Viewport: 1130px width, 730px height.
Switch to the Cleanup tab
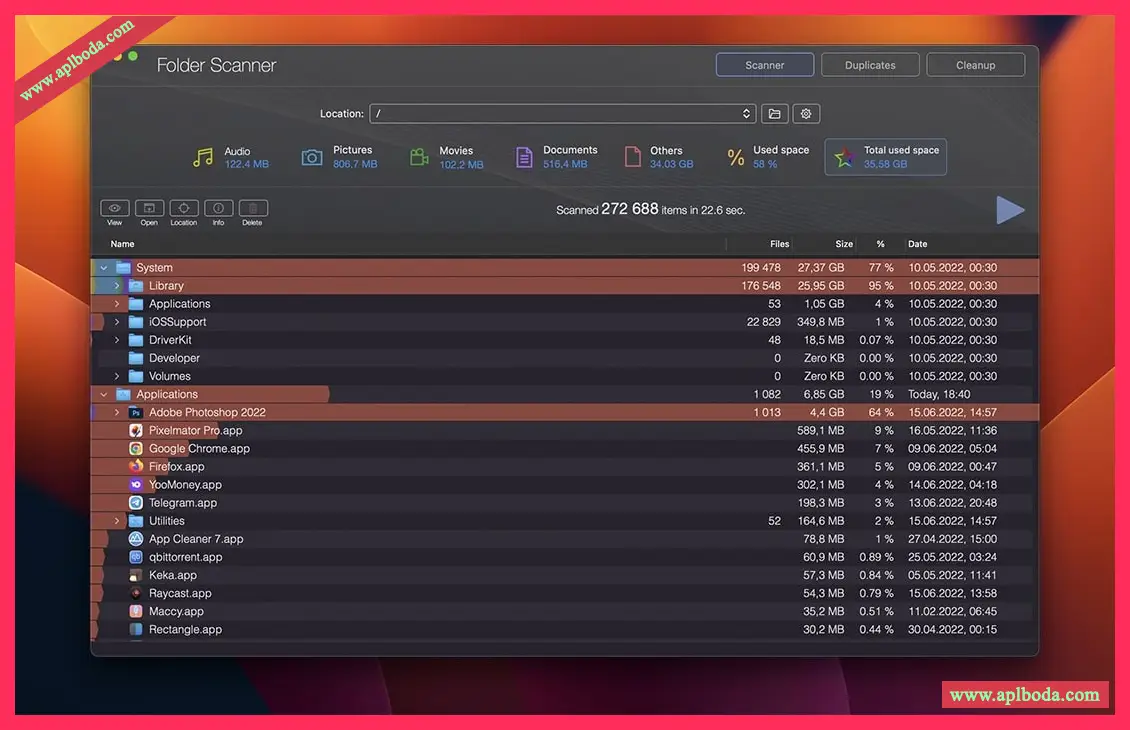tap(975, 65)
